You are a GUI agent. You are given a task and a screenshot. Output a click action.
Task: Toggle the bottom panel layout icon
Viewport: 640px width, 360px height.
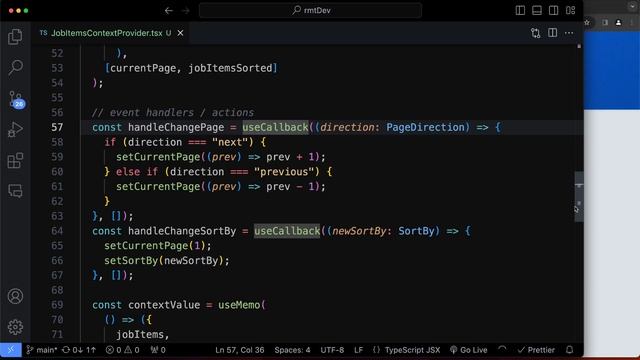coord(537,11)
